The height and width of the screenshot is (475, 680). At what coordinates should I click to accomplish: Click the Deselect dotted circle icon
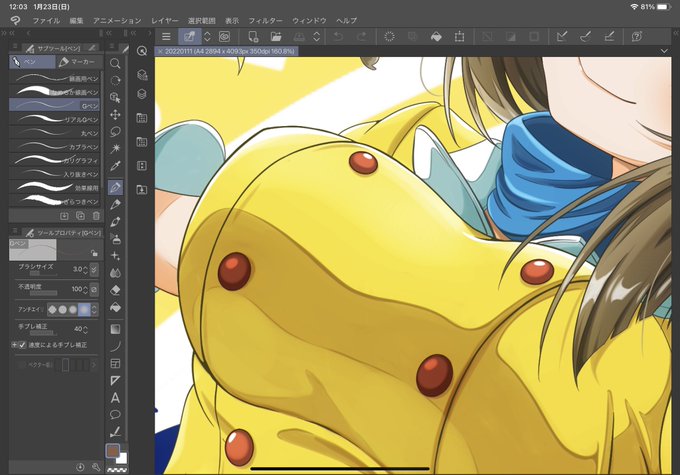coord(389,36)
